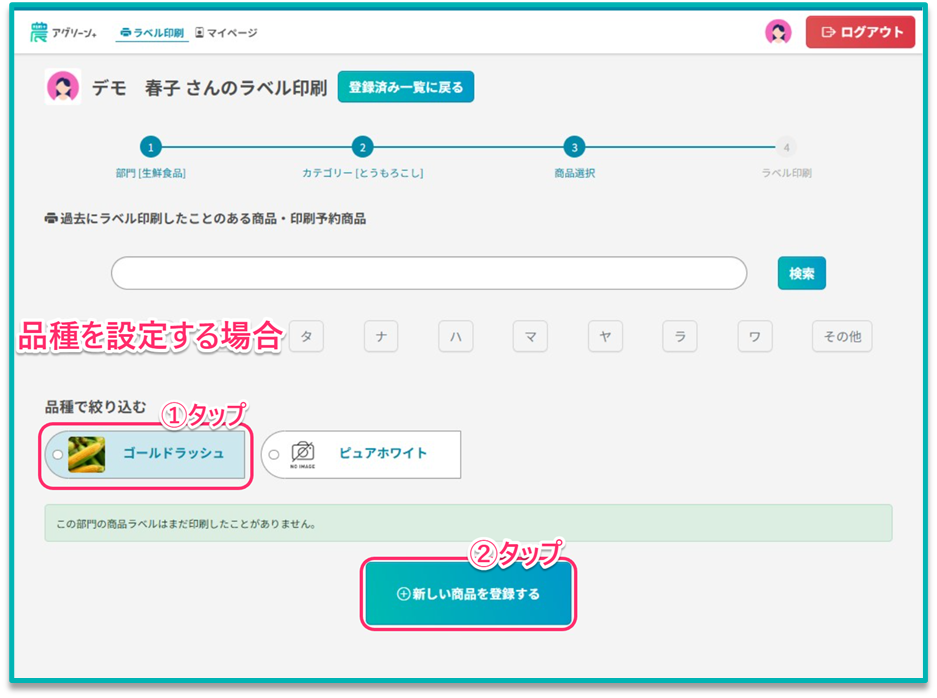Screen dimensions: 937x698
Task: Select the ピュアホワイト radio button
Action: 274,455
